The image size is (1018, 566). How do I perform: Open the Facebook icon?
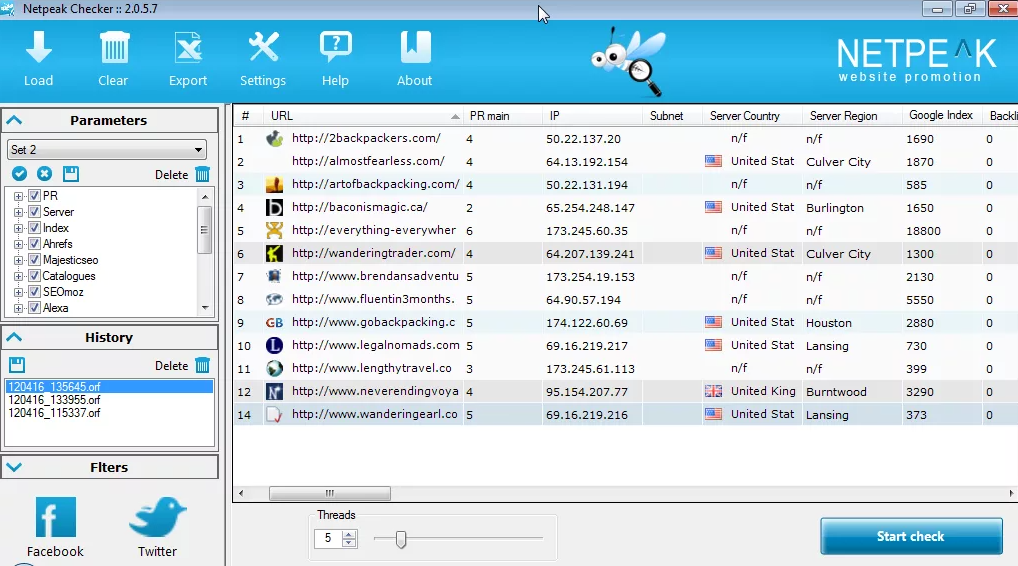(55, 517)
